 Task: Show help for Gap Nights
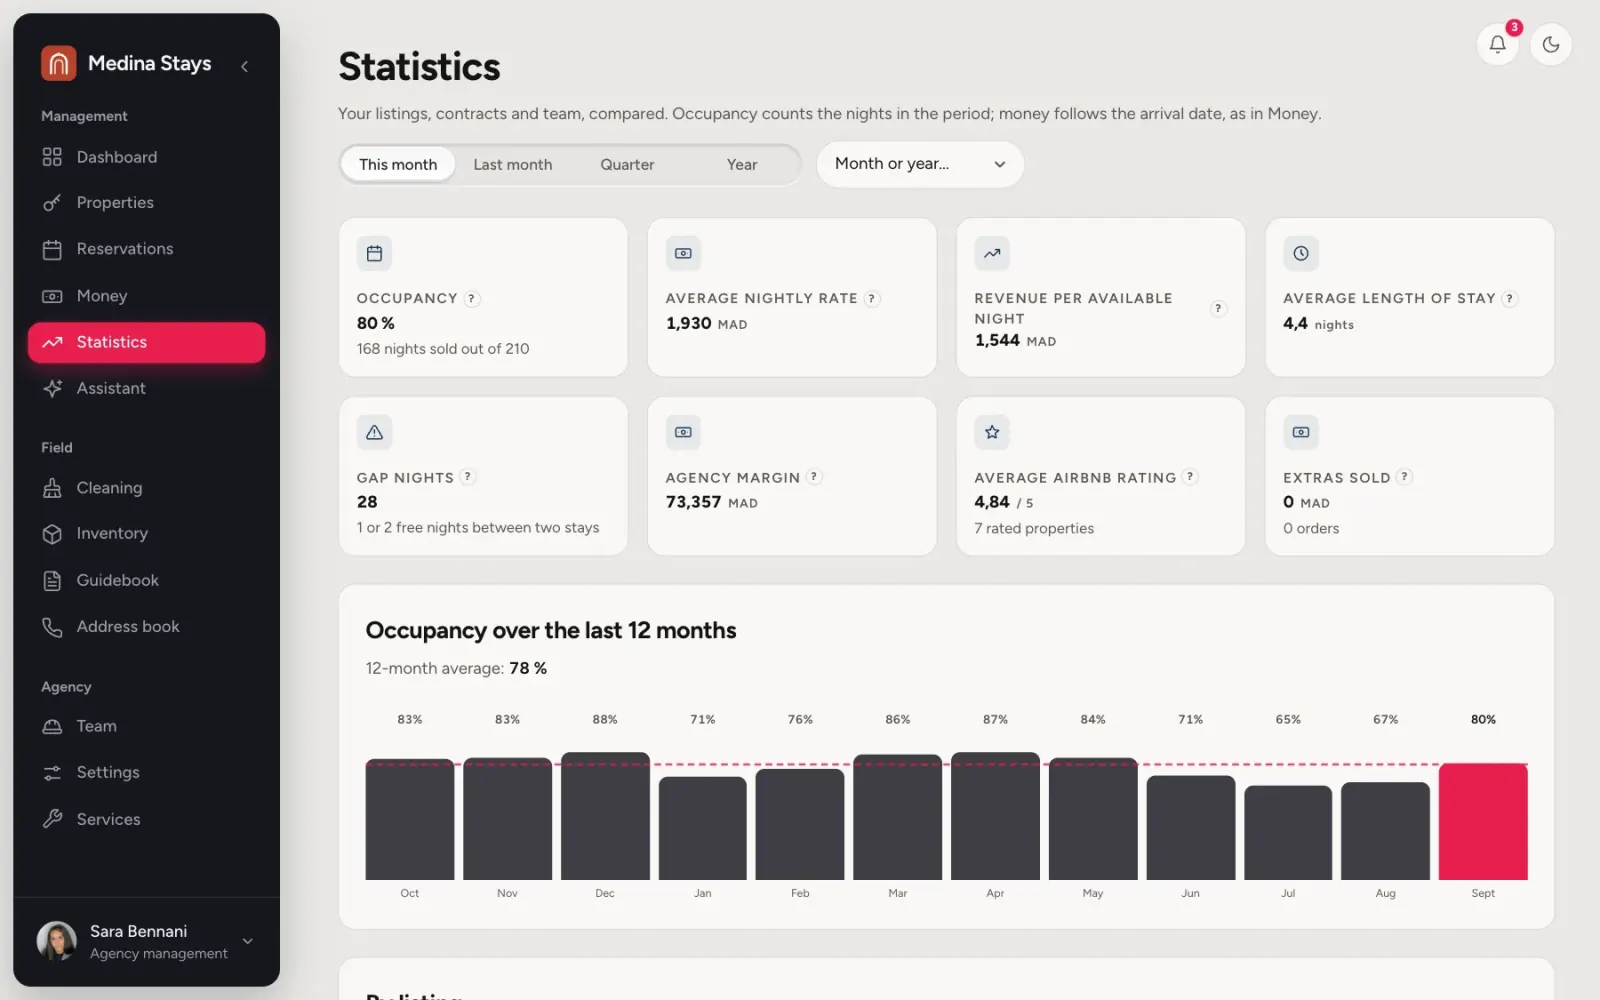467,477
